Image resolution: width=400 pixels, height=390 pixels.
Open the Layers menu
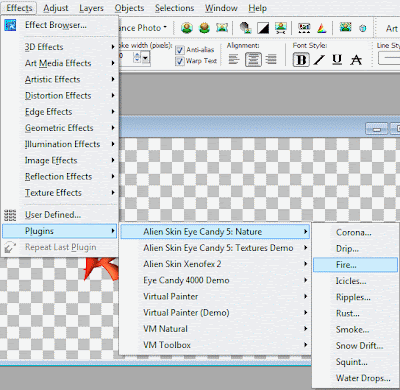(91, 8)
